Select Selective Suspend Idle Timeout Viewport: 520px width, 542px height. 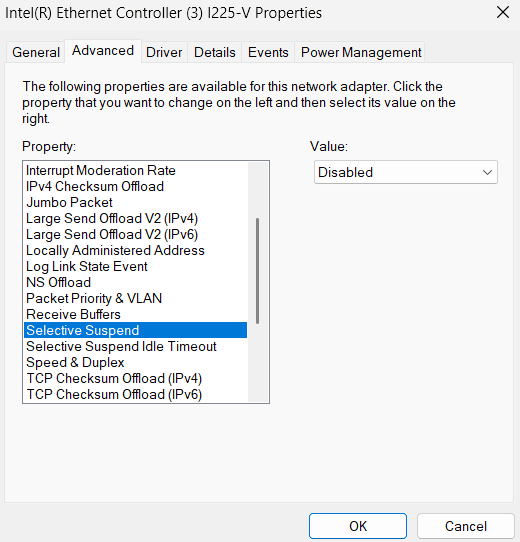pos(136,346)
